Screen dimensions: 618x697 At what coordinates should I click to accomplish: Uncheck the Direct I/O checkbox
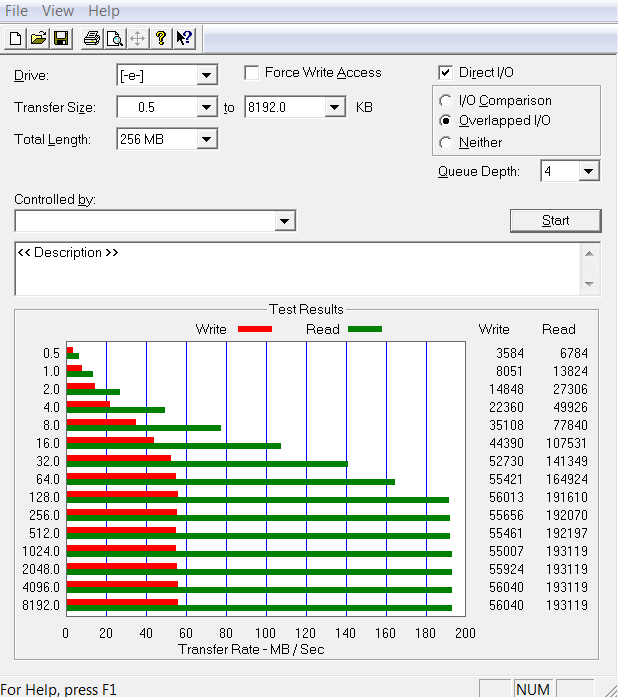coord(446,73)
